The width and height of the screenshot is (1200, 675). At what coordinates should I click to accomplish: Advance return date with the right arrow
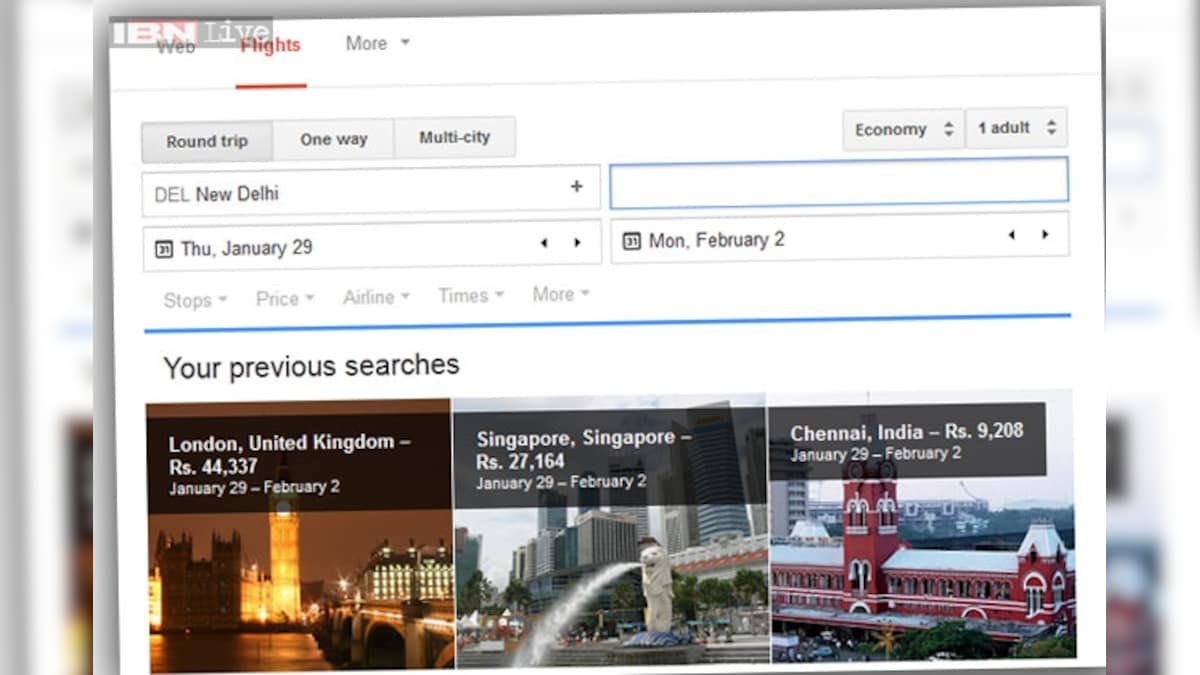(1046, 235)
